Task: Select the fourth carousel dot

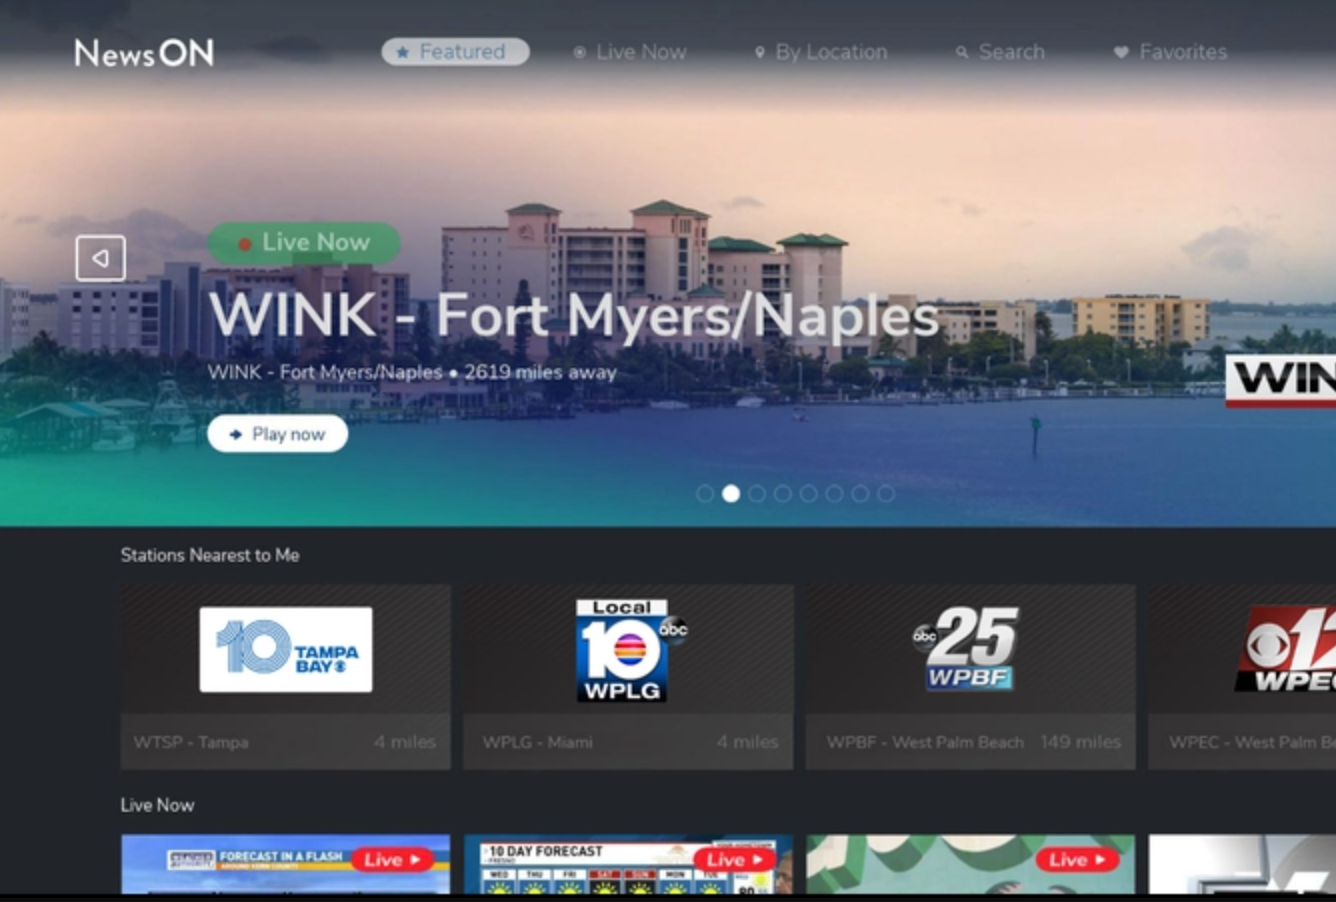Action: 783,493
